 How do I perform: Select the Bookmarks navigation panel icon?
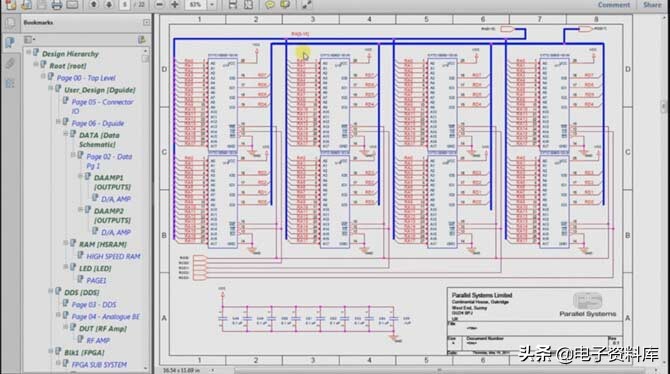[x=10, y=42]
